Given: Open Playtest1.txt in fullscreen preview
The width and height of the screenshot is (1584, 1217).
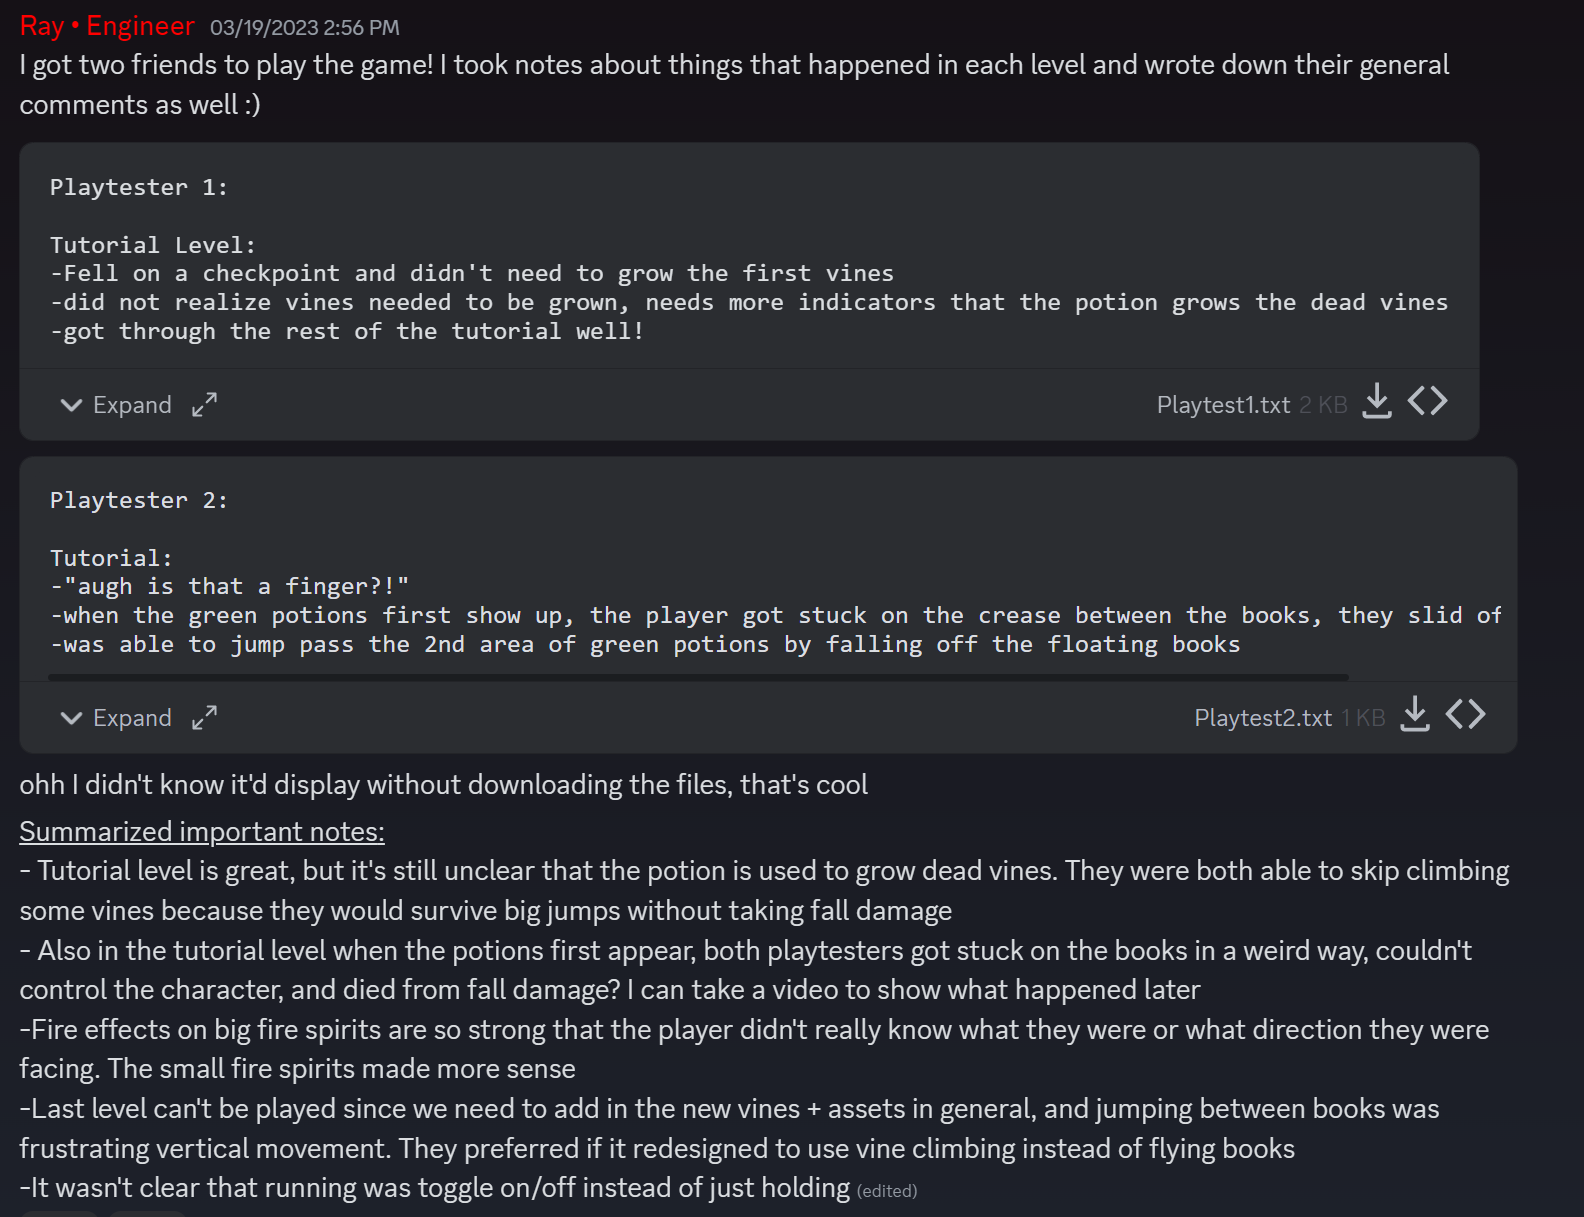Looking at the screenshot, I should click(205, 405).
